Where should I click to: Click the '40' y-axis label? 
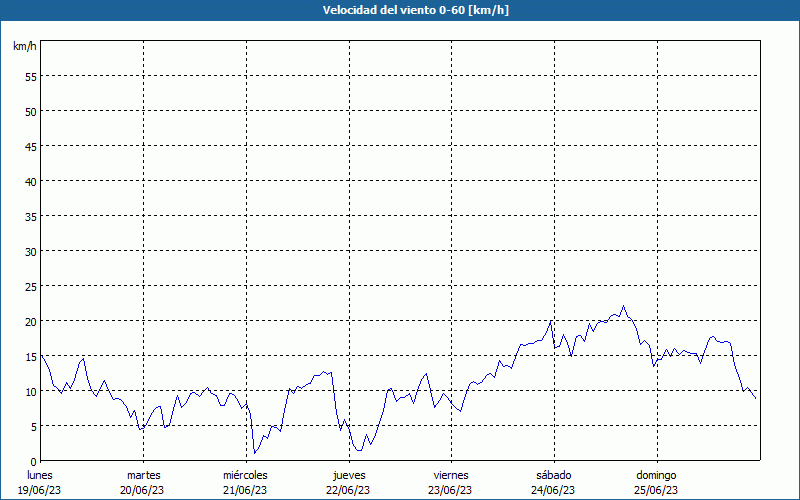coord(31,182)
